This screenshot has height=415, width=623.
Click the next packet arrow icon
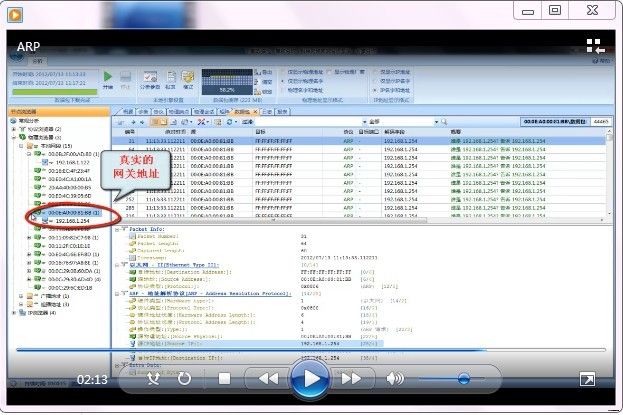click(142, 122)
